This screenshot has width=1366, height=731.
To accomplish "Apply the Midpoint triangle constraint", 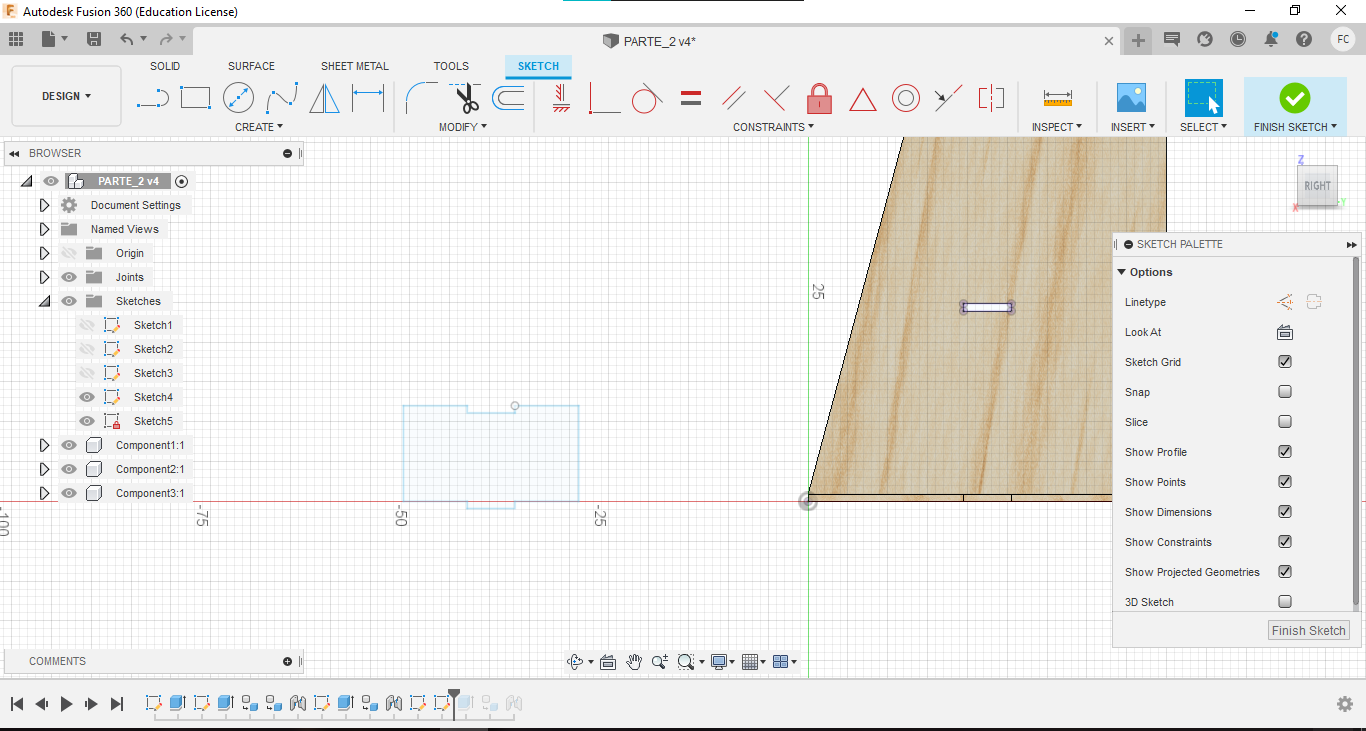I will 863,99.
